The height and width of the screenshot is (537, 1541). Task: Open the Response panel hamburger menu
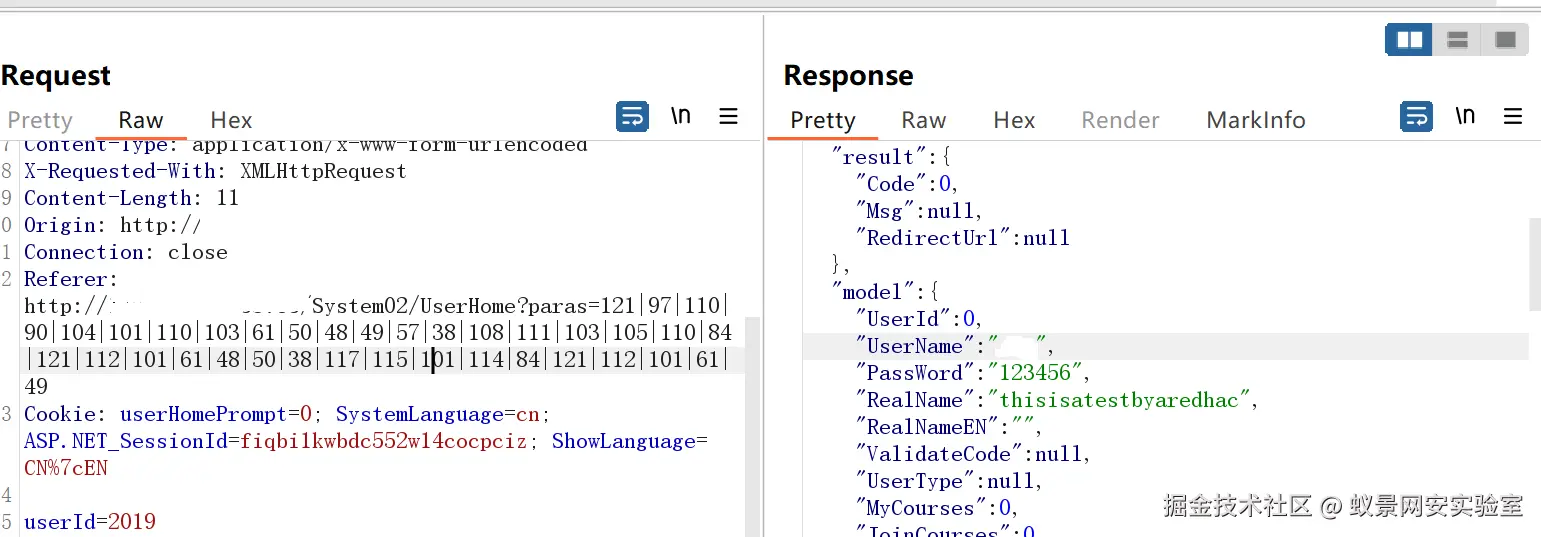pyautogui.click(x=1513, y=117)
